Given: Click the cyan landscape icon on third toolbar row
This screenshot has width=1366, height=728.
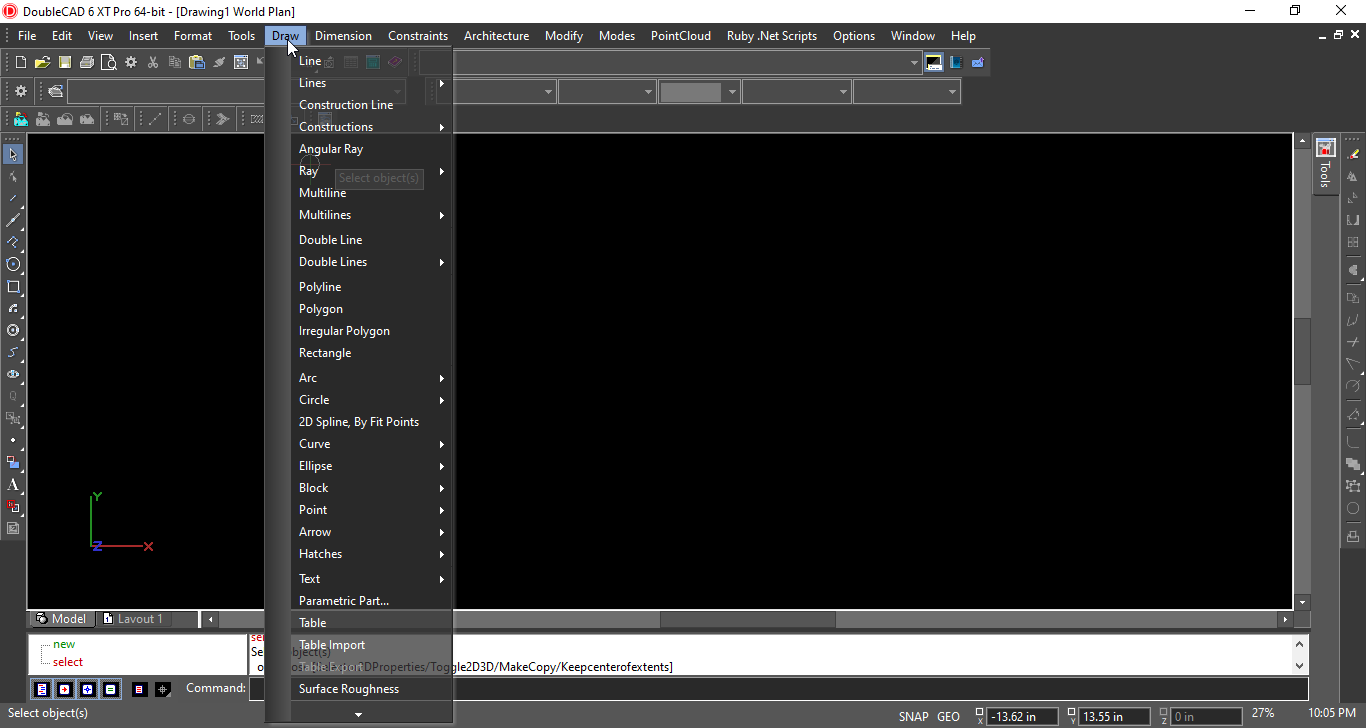Looking at the screenshot, I should click(21, 119).
